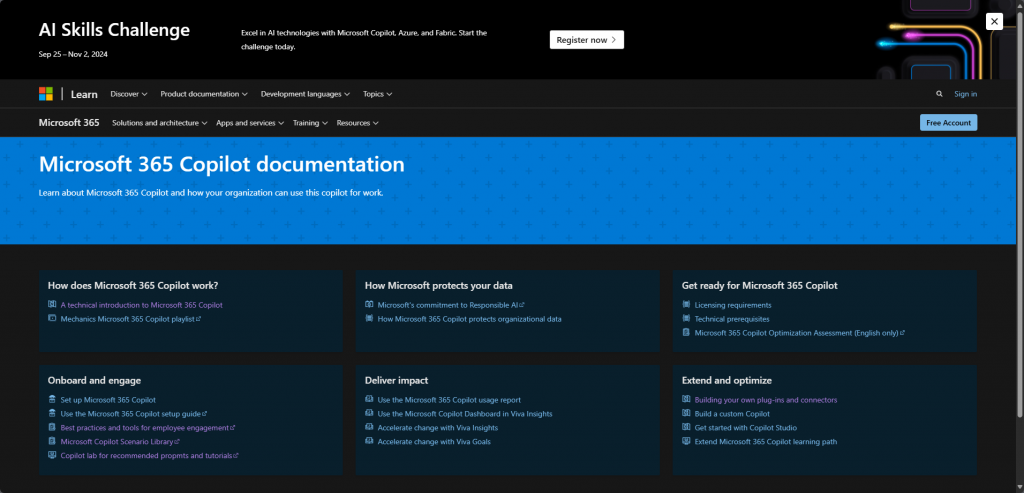Expand the Product documentation dropdown
The image size is (1024, 493).
pos(204,94)
